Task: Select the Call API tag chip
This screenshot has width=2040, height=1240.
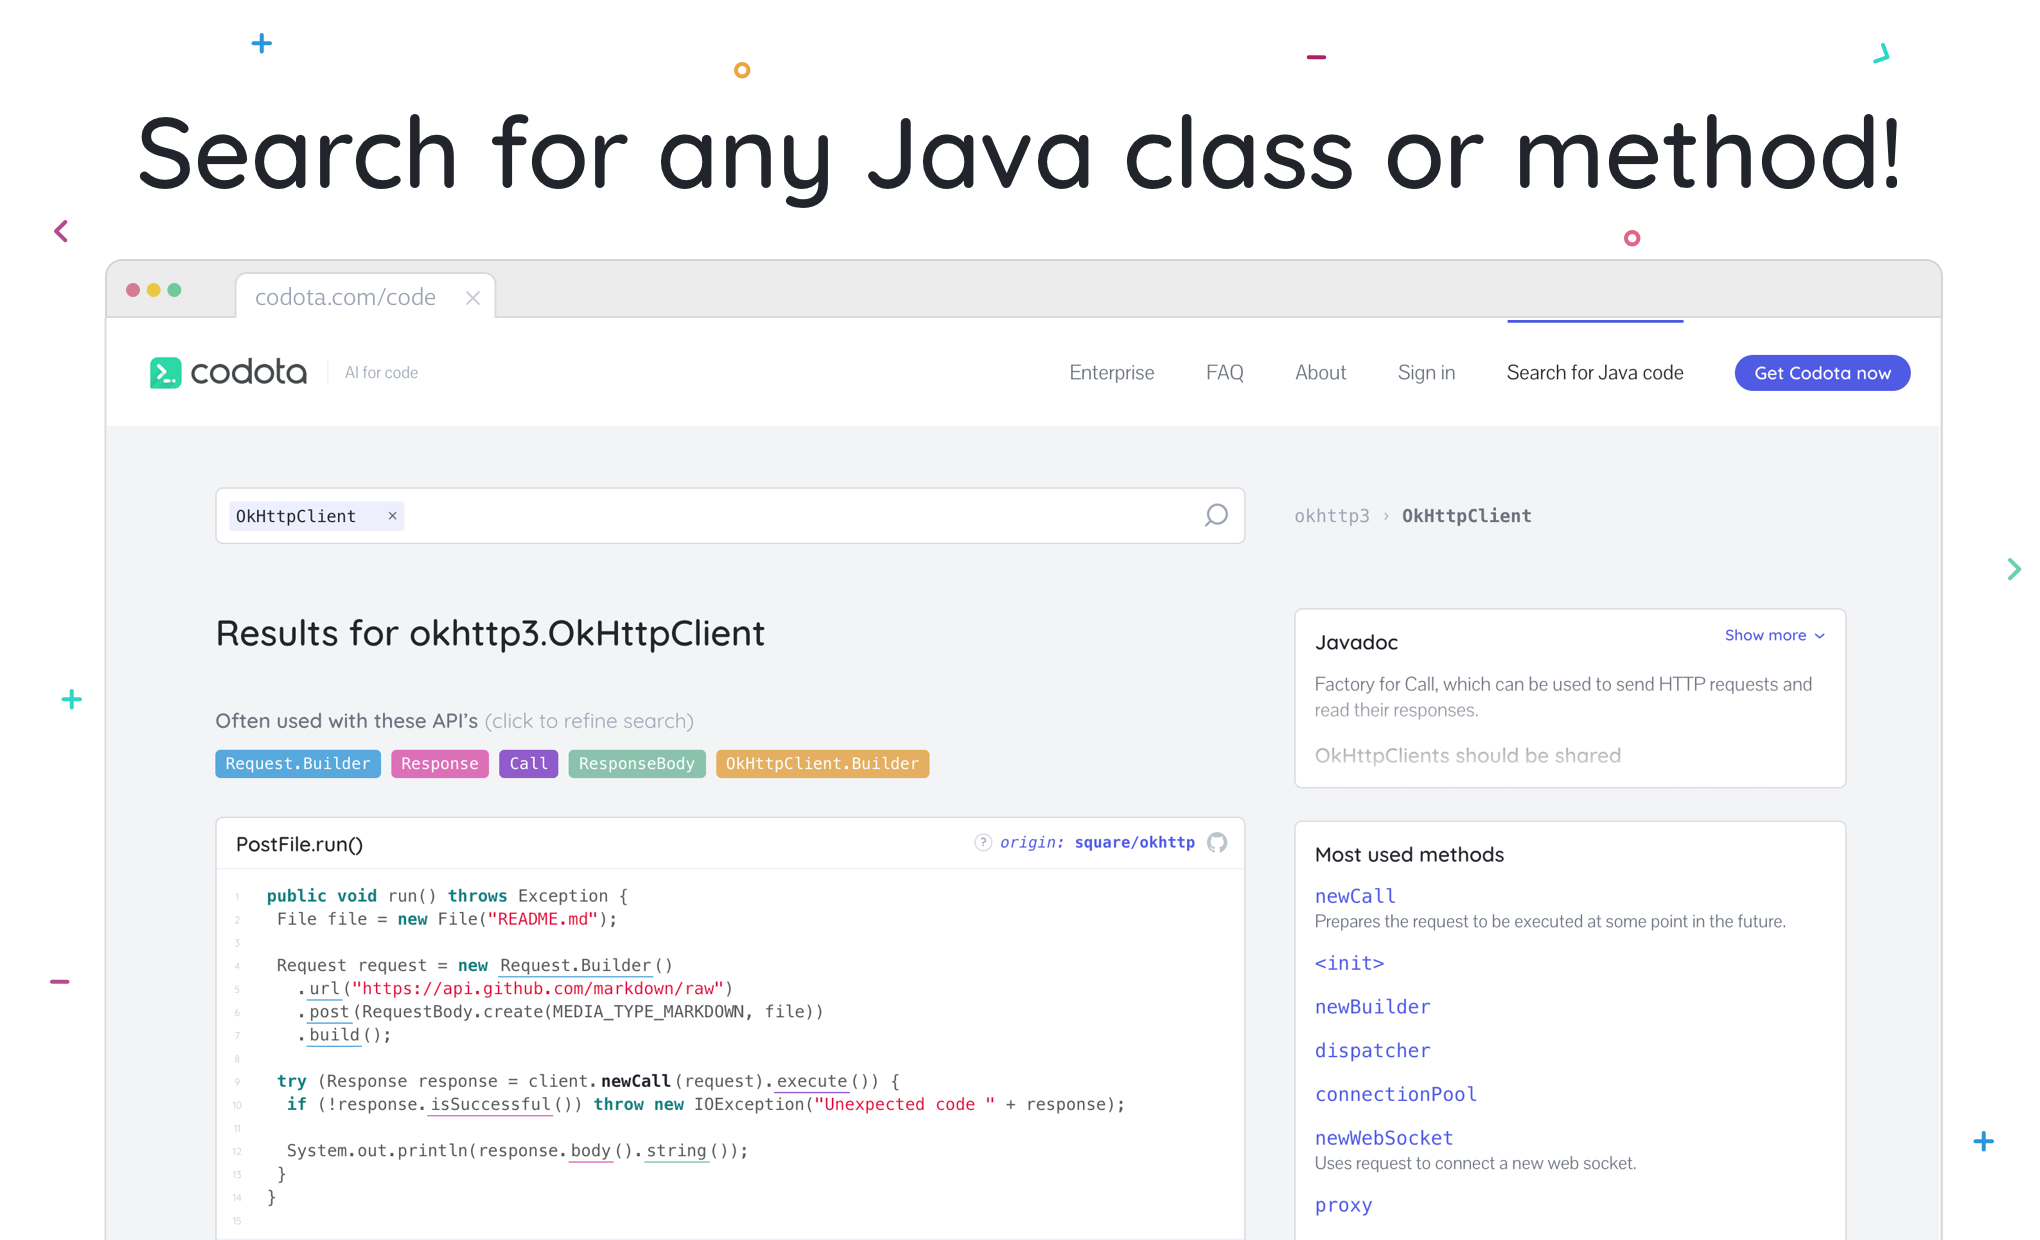Action: coord(528,763)
